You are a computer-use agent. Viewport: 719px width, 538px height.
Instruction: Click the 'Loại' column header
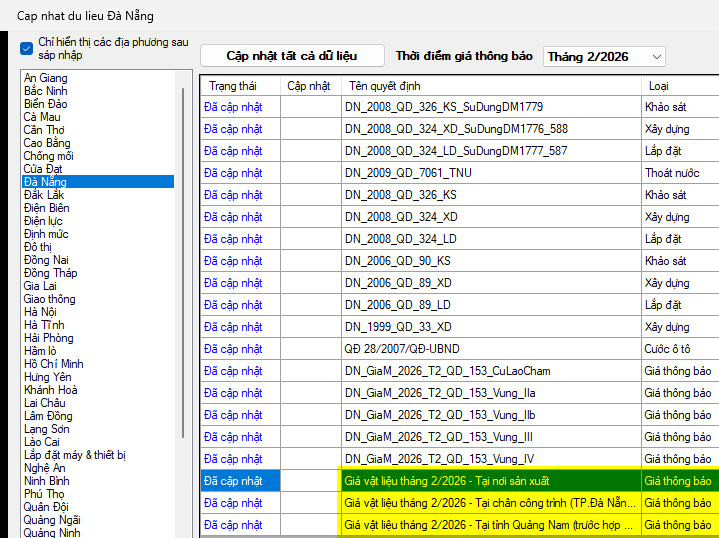click(x=659, y=86)
